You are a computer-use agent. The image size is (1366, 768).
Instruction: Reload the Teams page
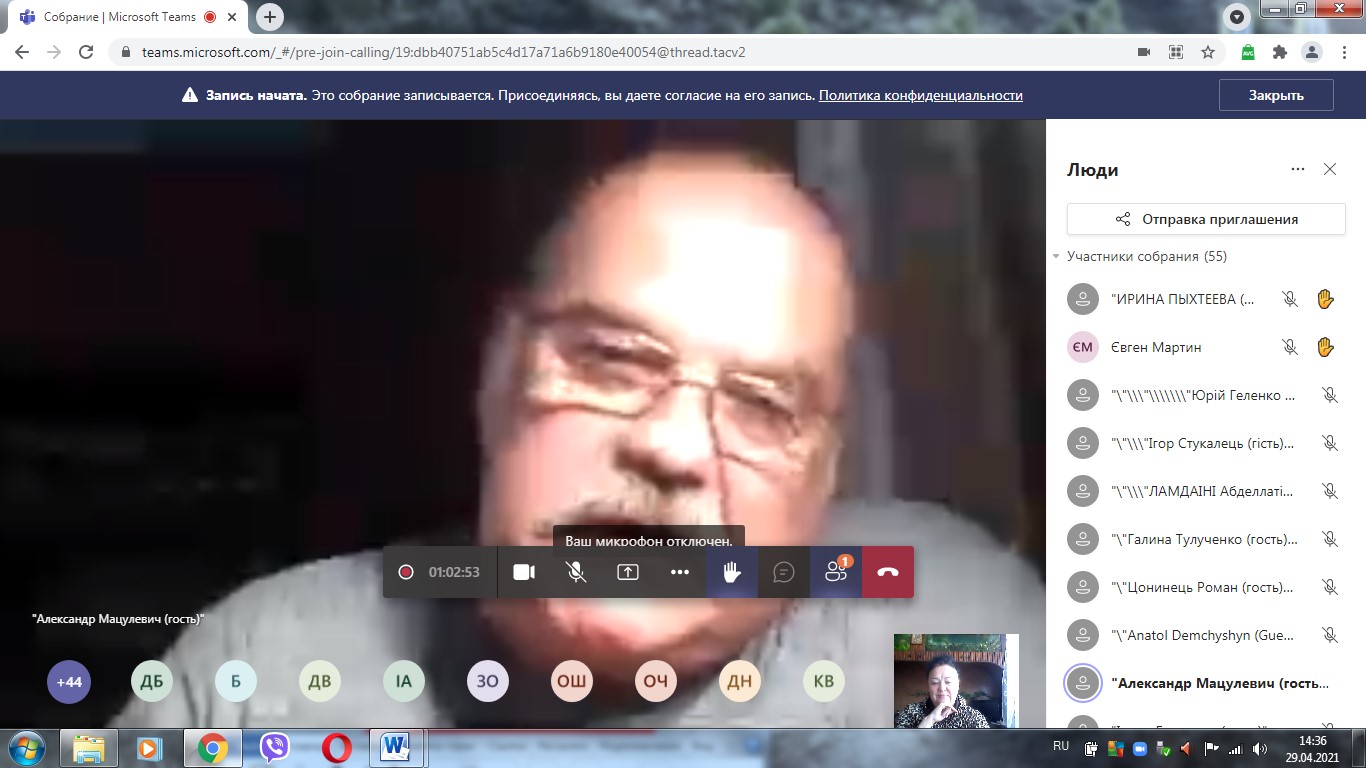[x=86, y=52]
